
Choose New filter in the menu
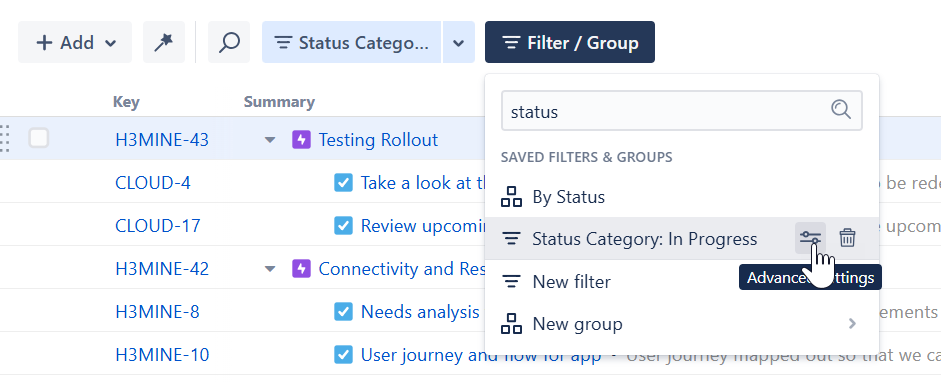[682, 281]
